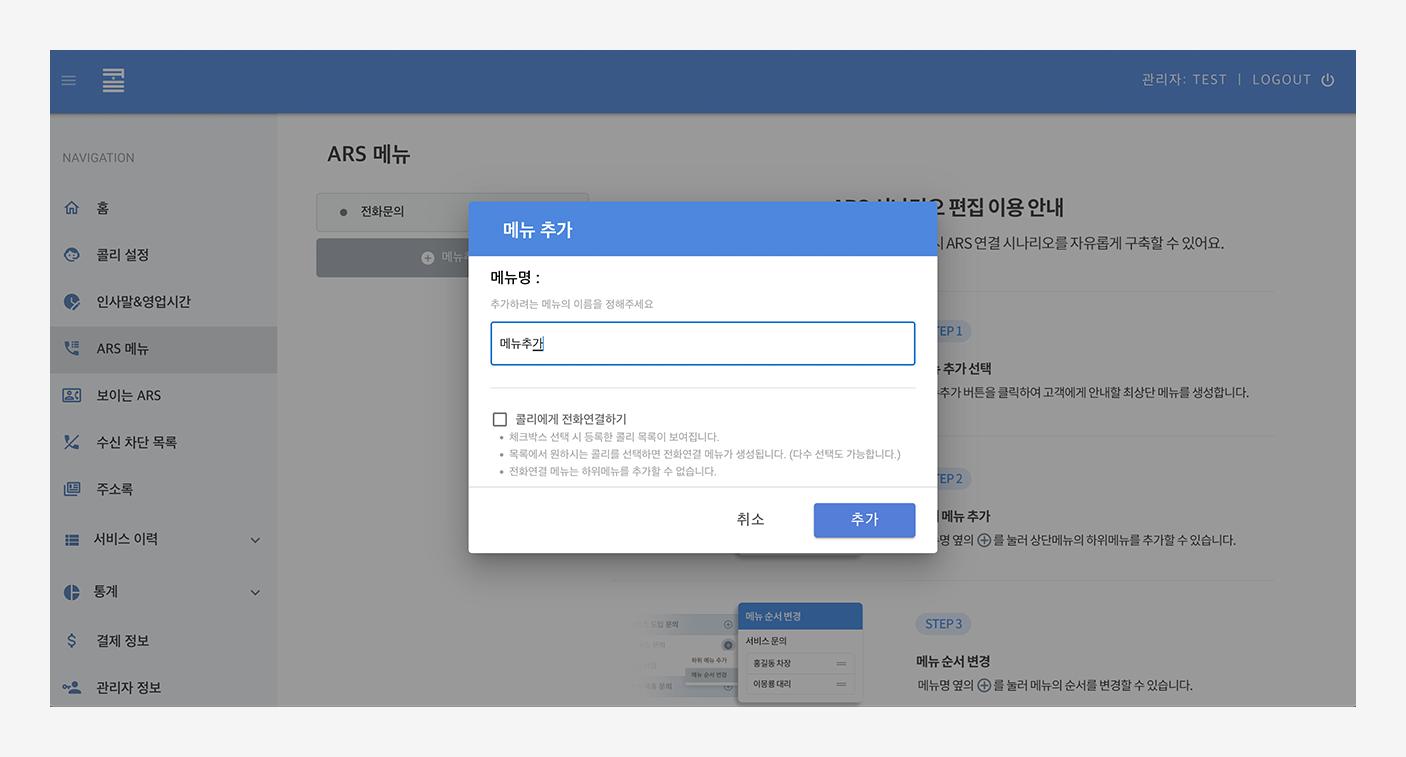Image resolution: width=1406 pixels, height=757 pixels.
Task: Expand the 서비스 이력 chevron
Action: click(x=255, y=540)
